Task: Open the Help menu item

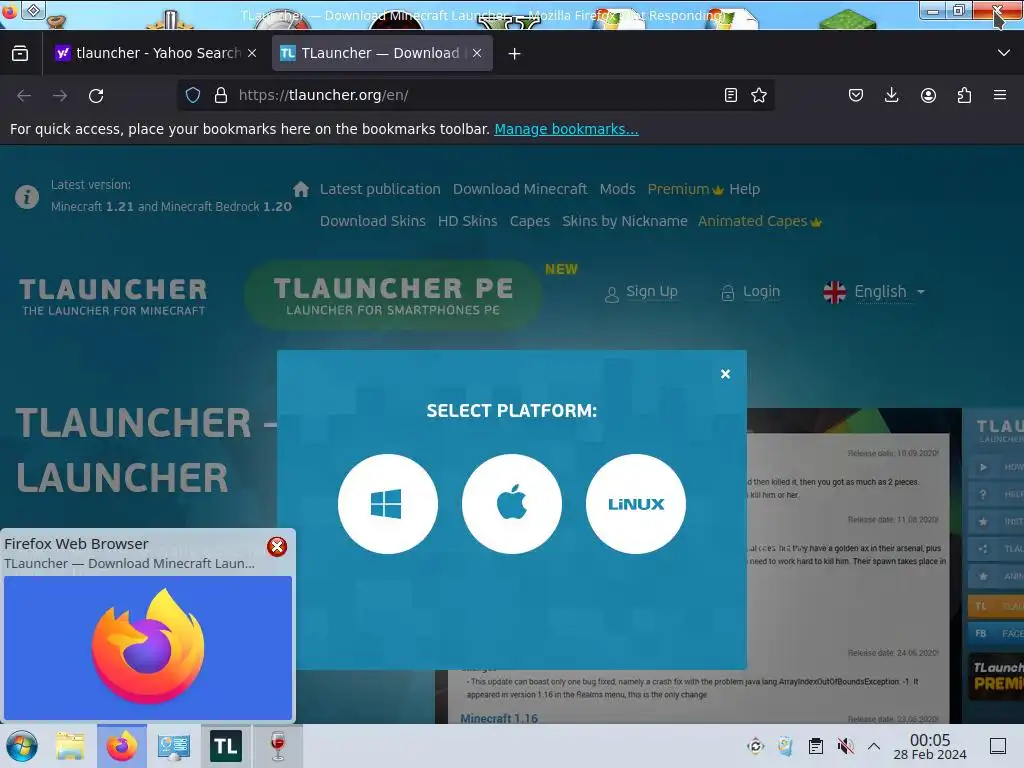Action: (744, 189)
